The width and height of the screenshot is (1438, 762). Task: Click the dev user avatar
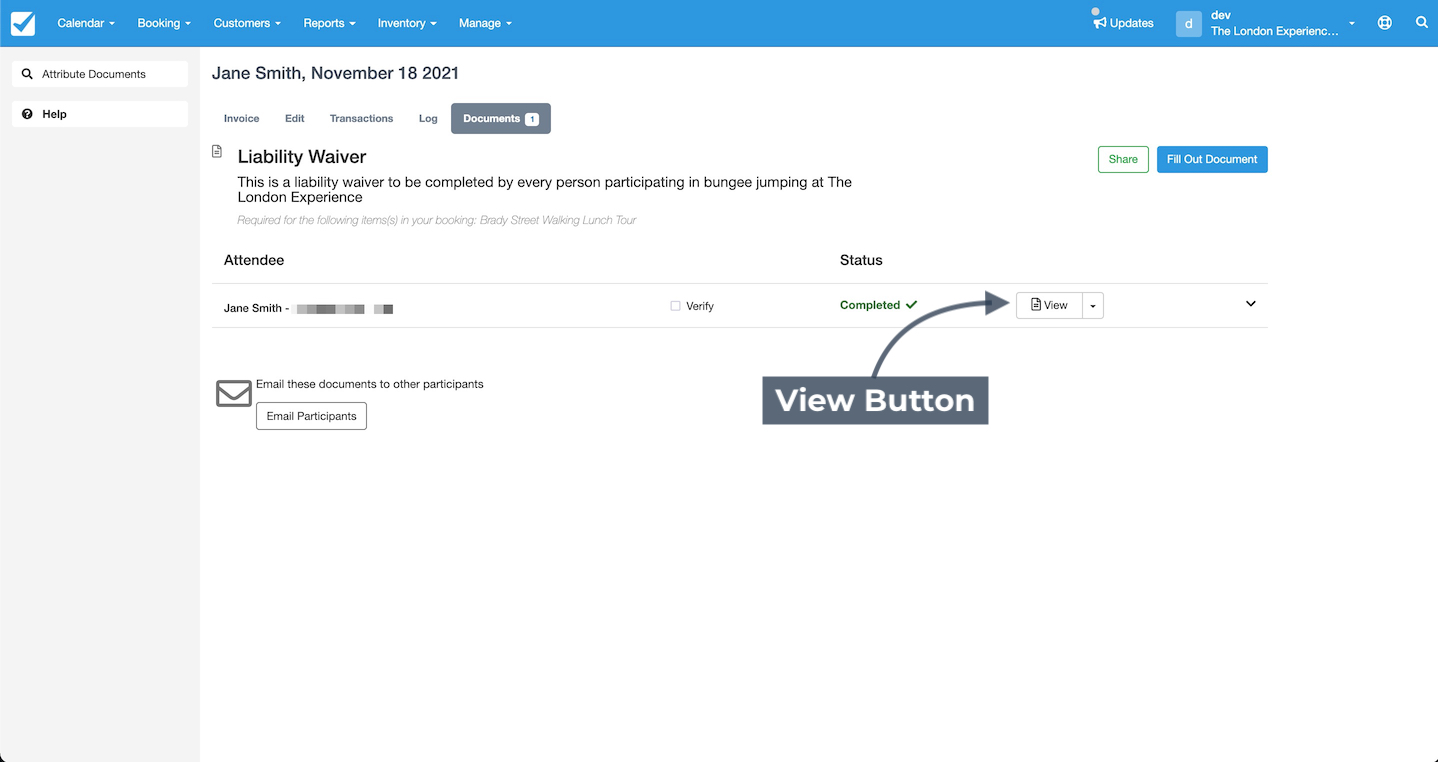pos(1188,23)
